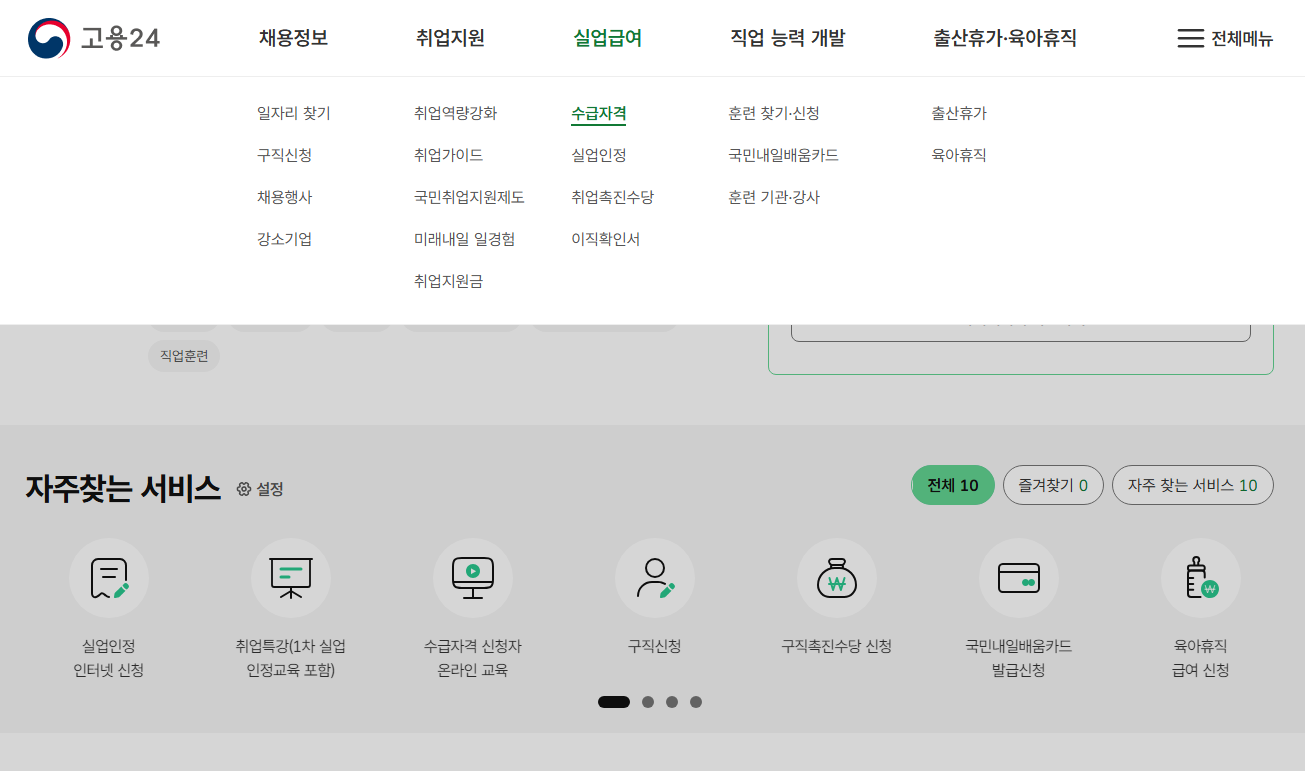Select the 취업특강(1차 실업인정교육 포함) icon
This screenshot has height=771, width=1305.
(290, 578)
